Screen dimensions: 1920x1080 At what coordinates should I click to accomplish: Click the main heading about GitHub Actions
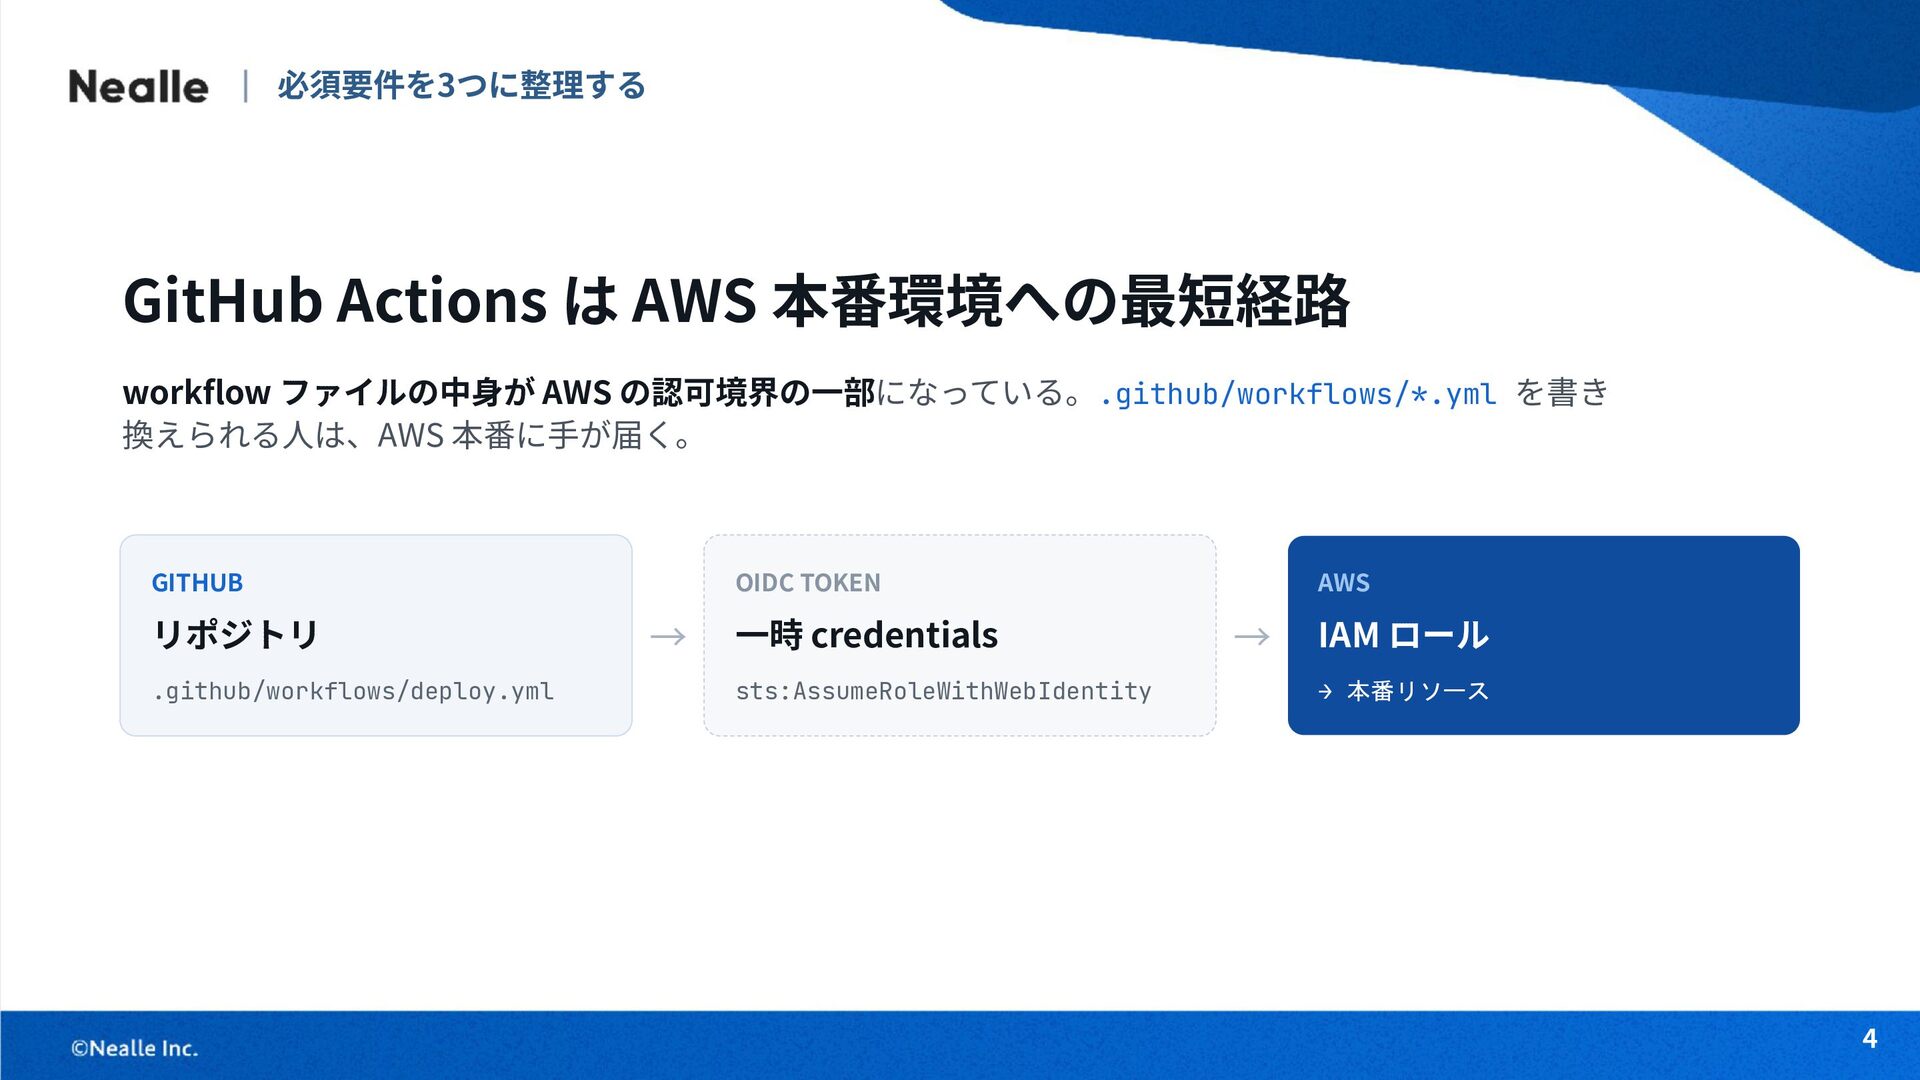(x=736, y=300)
